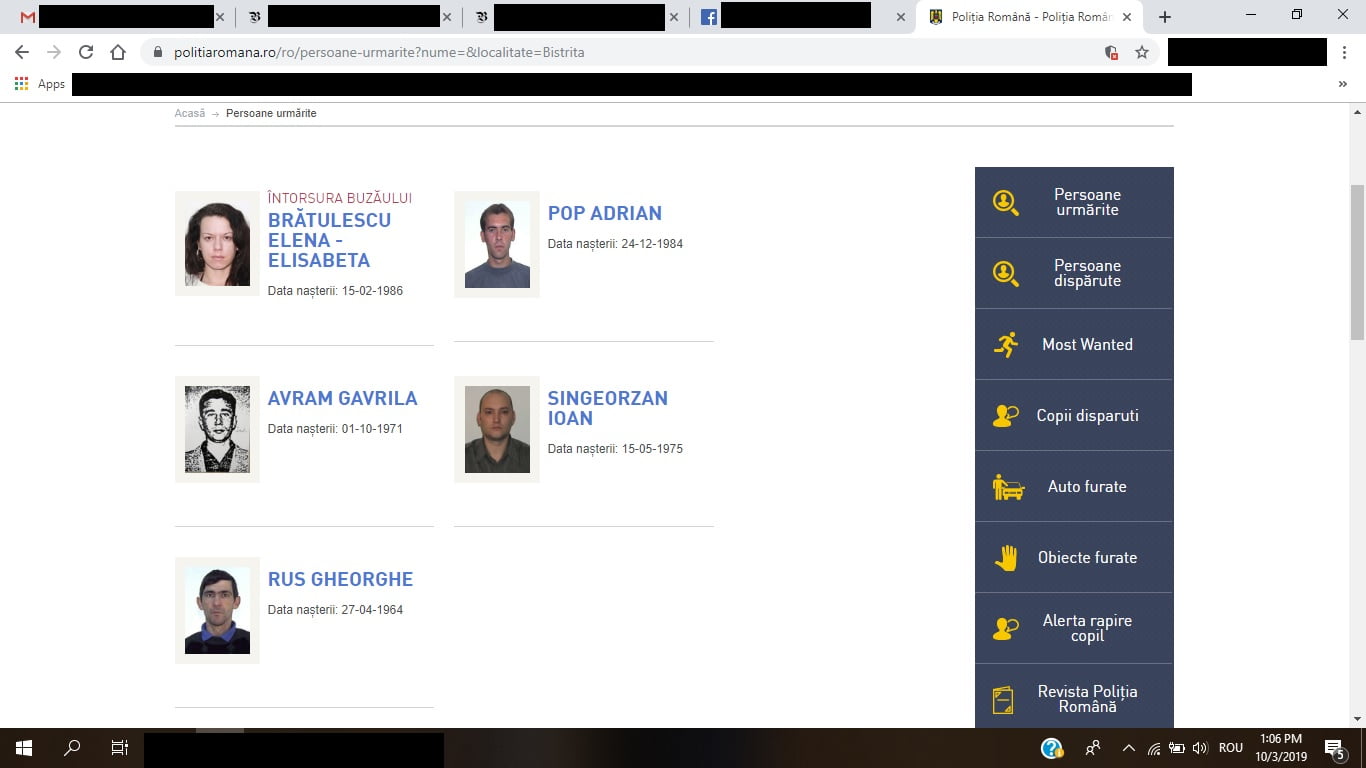Open Task View on the taskbar
This screenshot has width=1366, height=768.
(120, 748)
